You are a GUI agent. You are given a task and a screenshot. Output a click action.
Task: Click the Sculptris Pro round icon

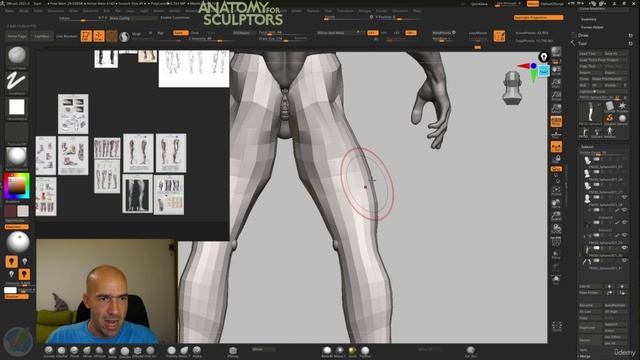click(x=124, y=37)
